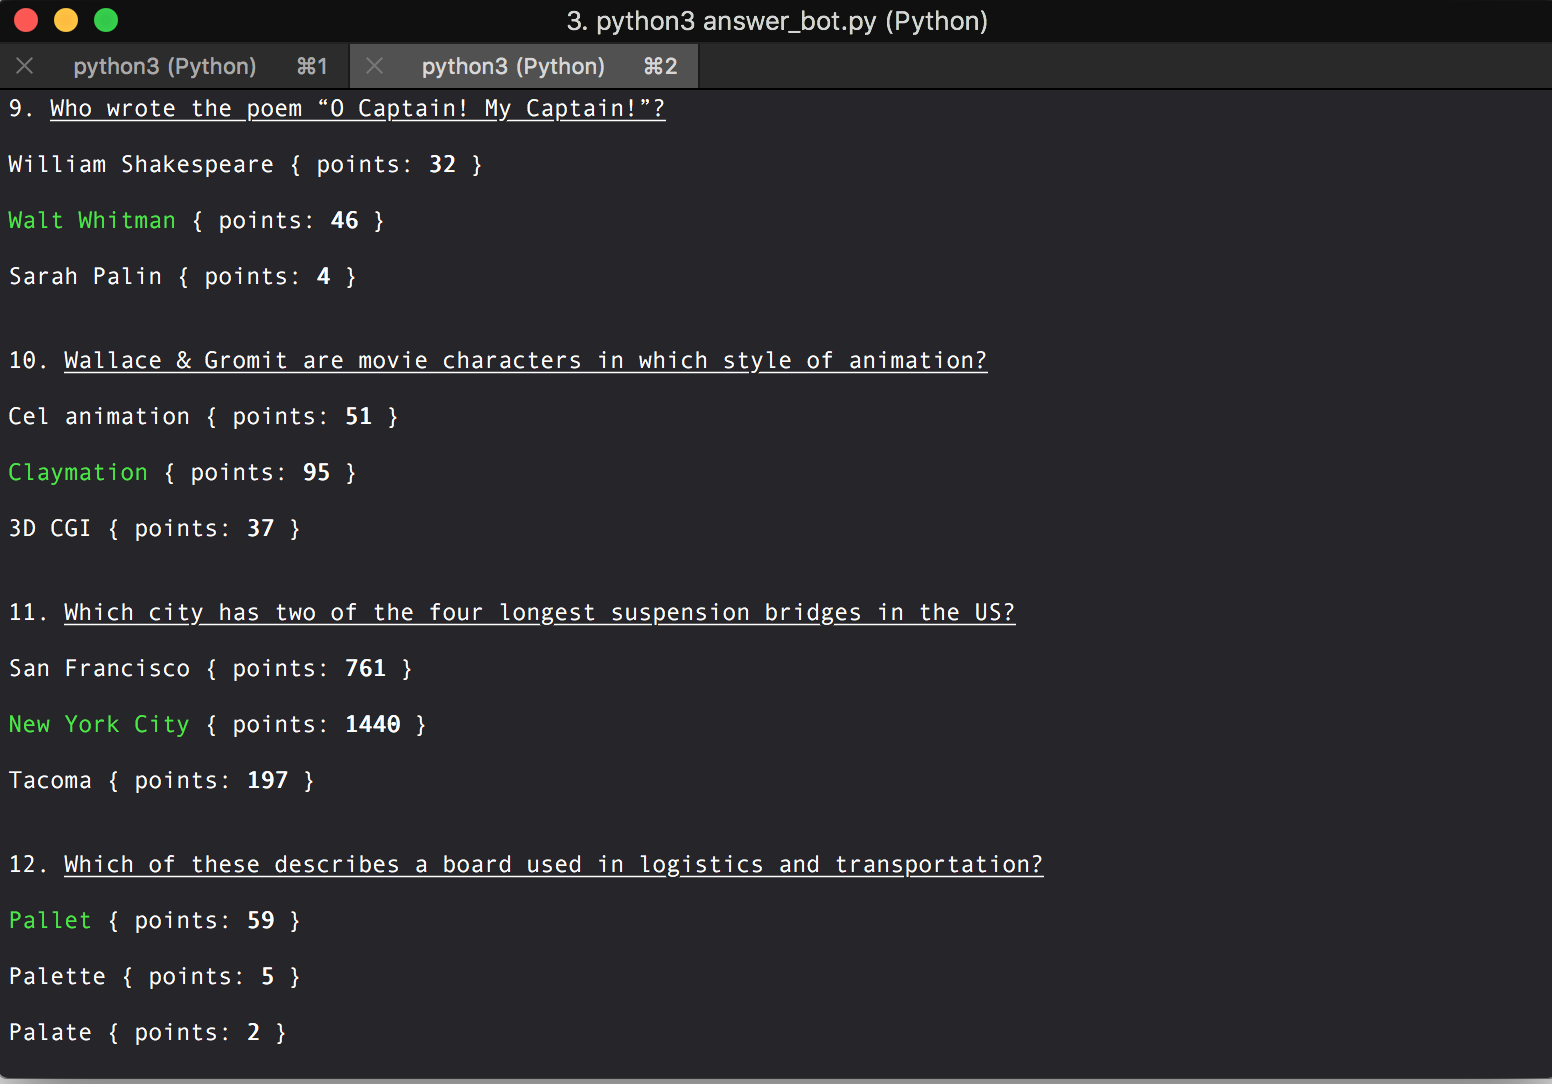Click the points value 197
This screenshot has width=1552, height=1084.
[x=268, y=781]
